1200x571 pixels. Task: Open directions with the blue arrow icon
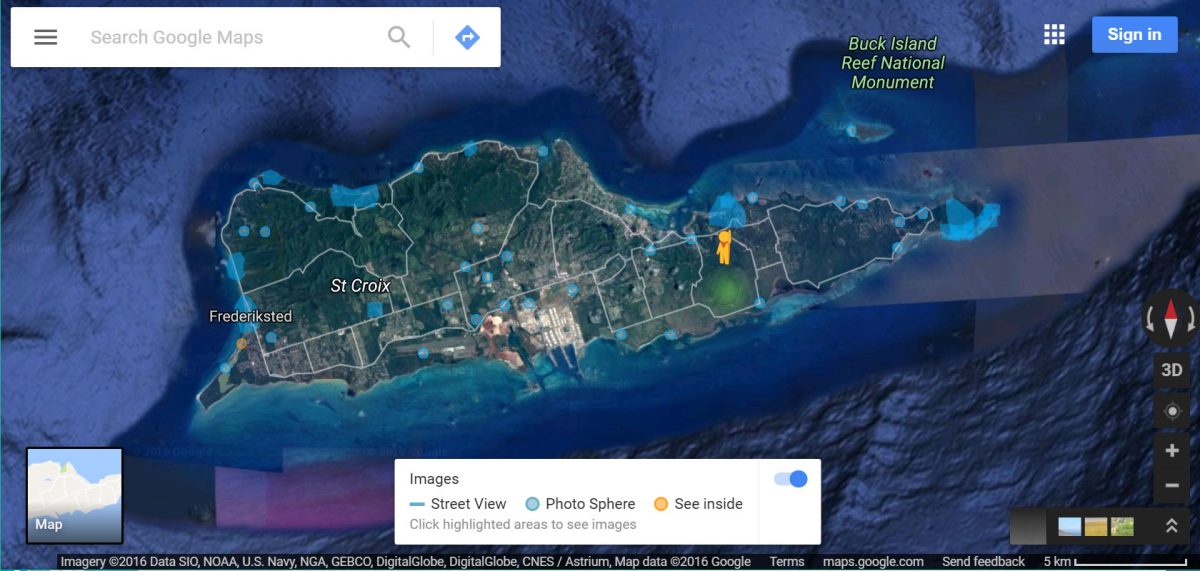tap(467, 37)
